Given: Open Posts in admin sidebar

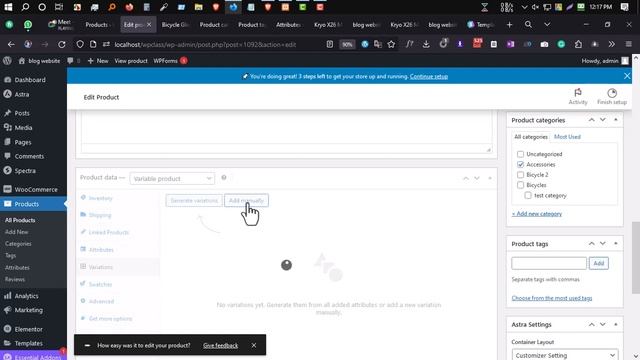Looking at the screenshot, I should coord(22,113).
